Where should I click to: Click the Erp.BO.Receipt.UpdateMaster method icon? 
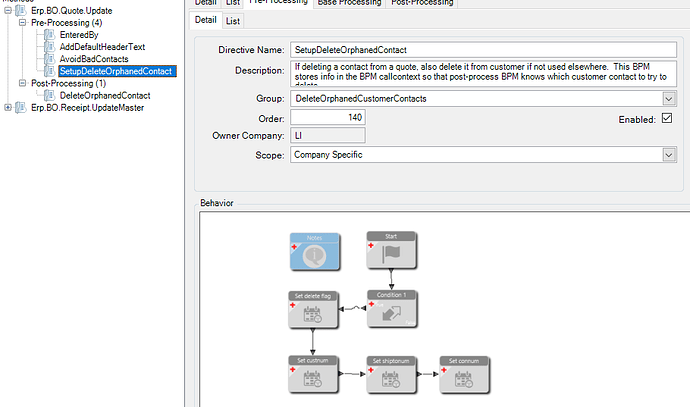[x=21, y=107]
